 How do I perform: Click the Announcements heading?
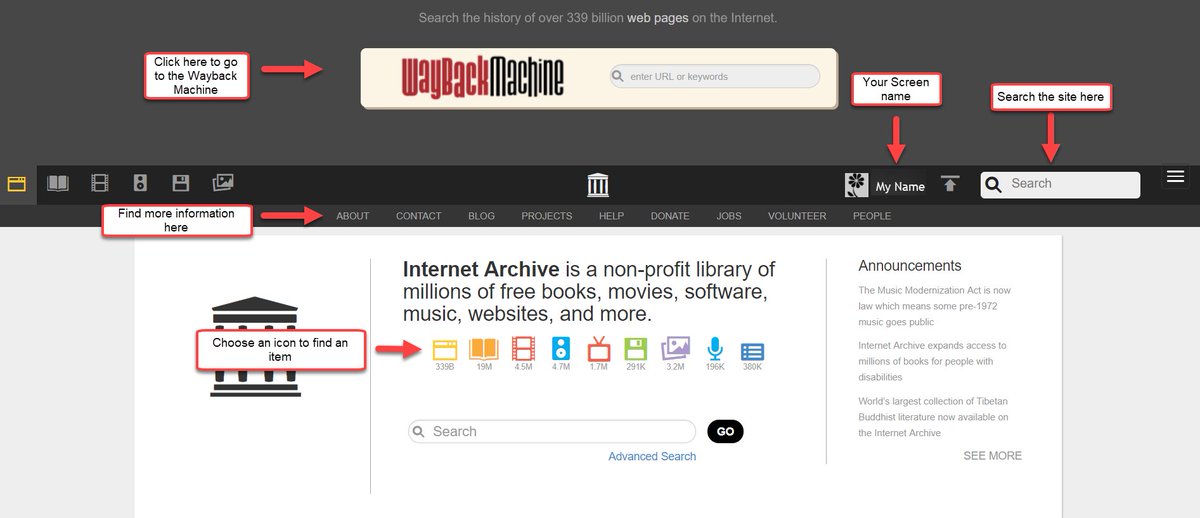[x=910, y=266]
